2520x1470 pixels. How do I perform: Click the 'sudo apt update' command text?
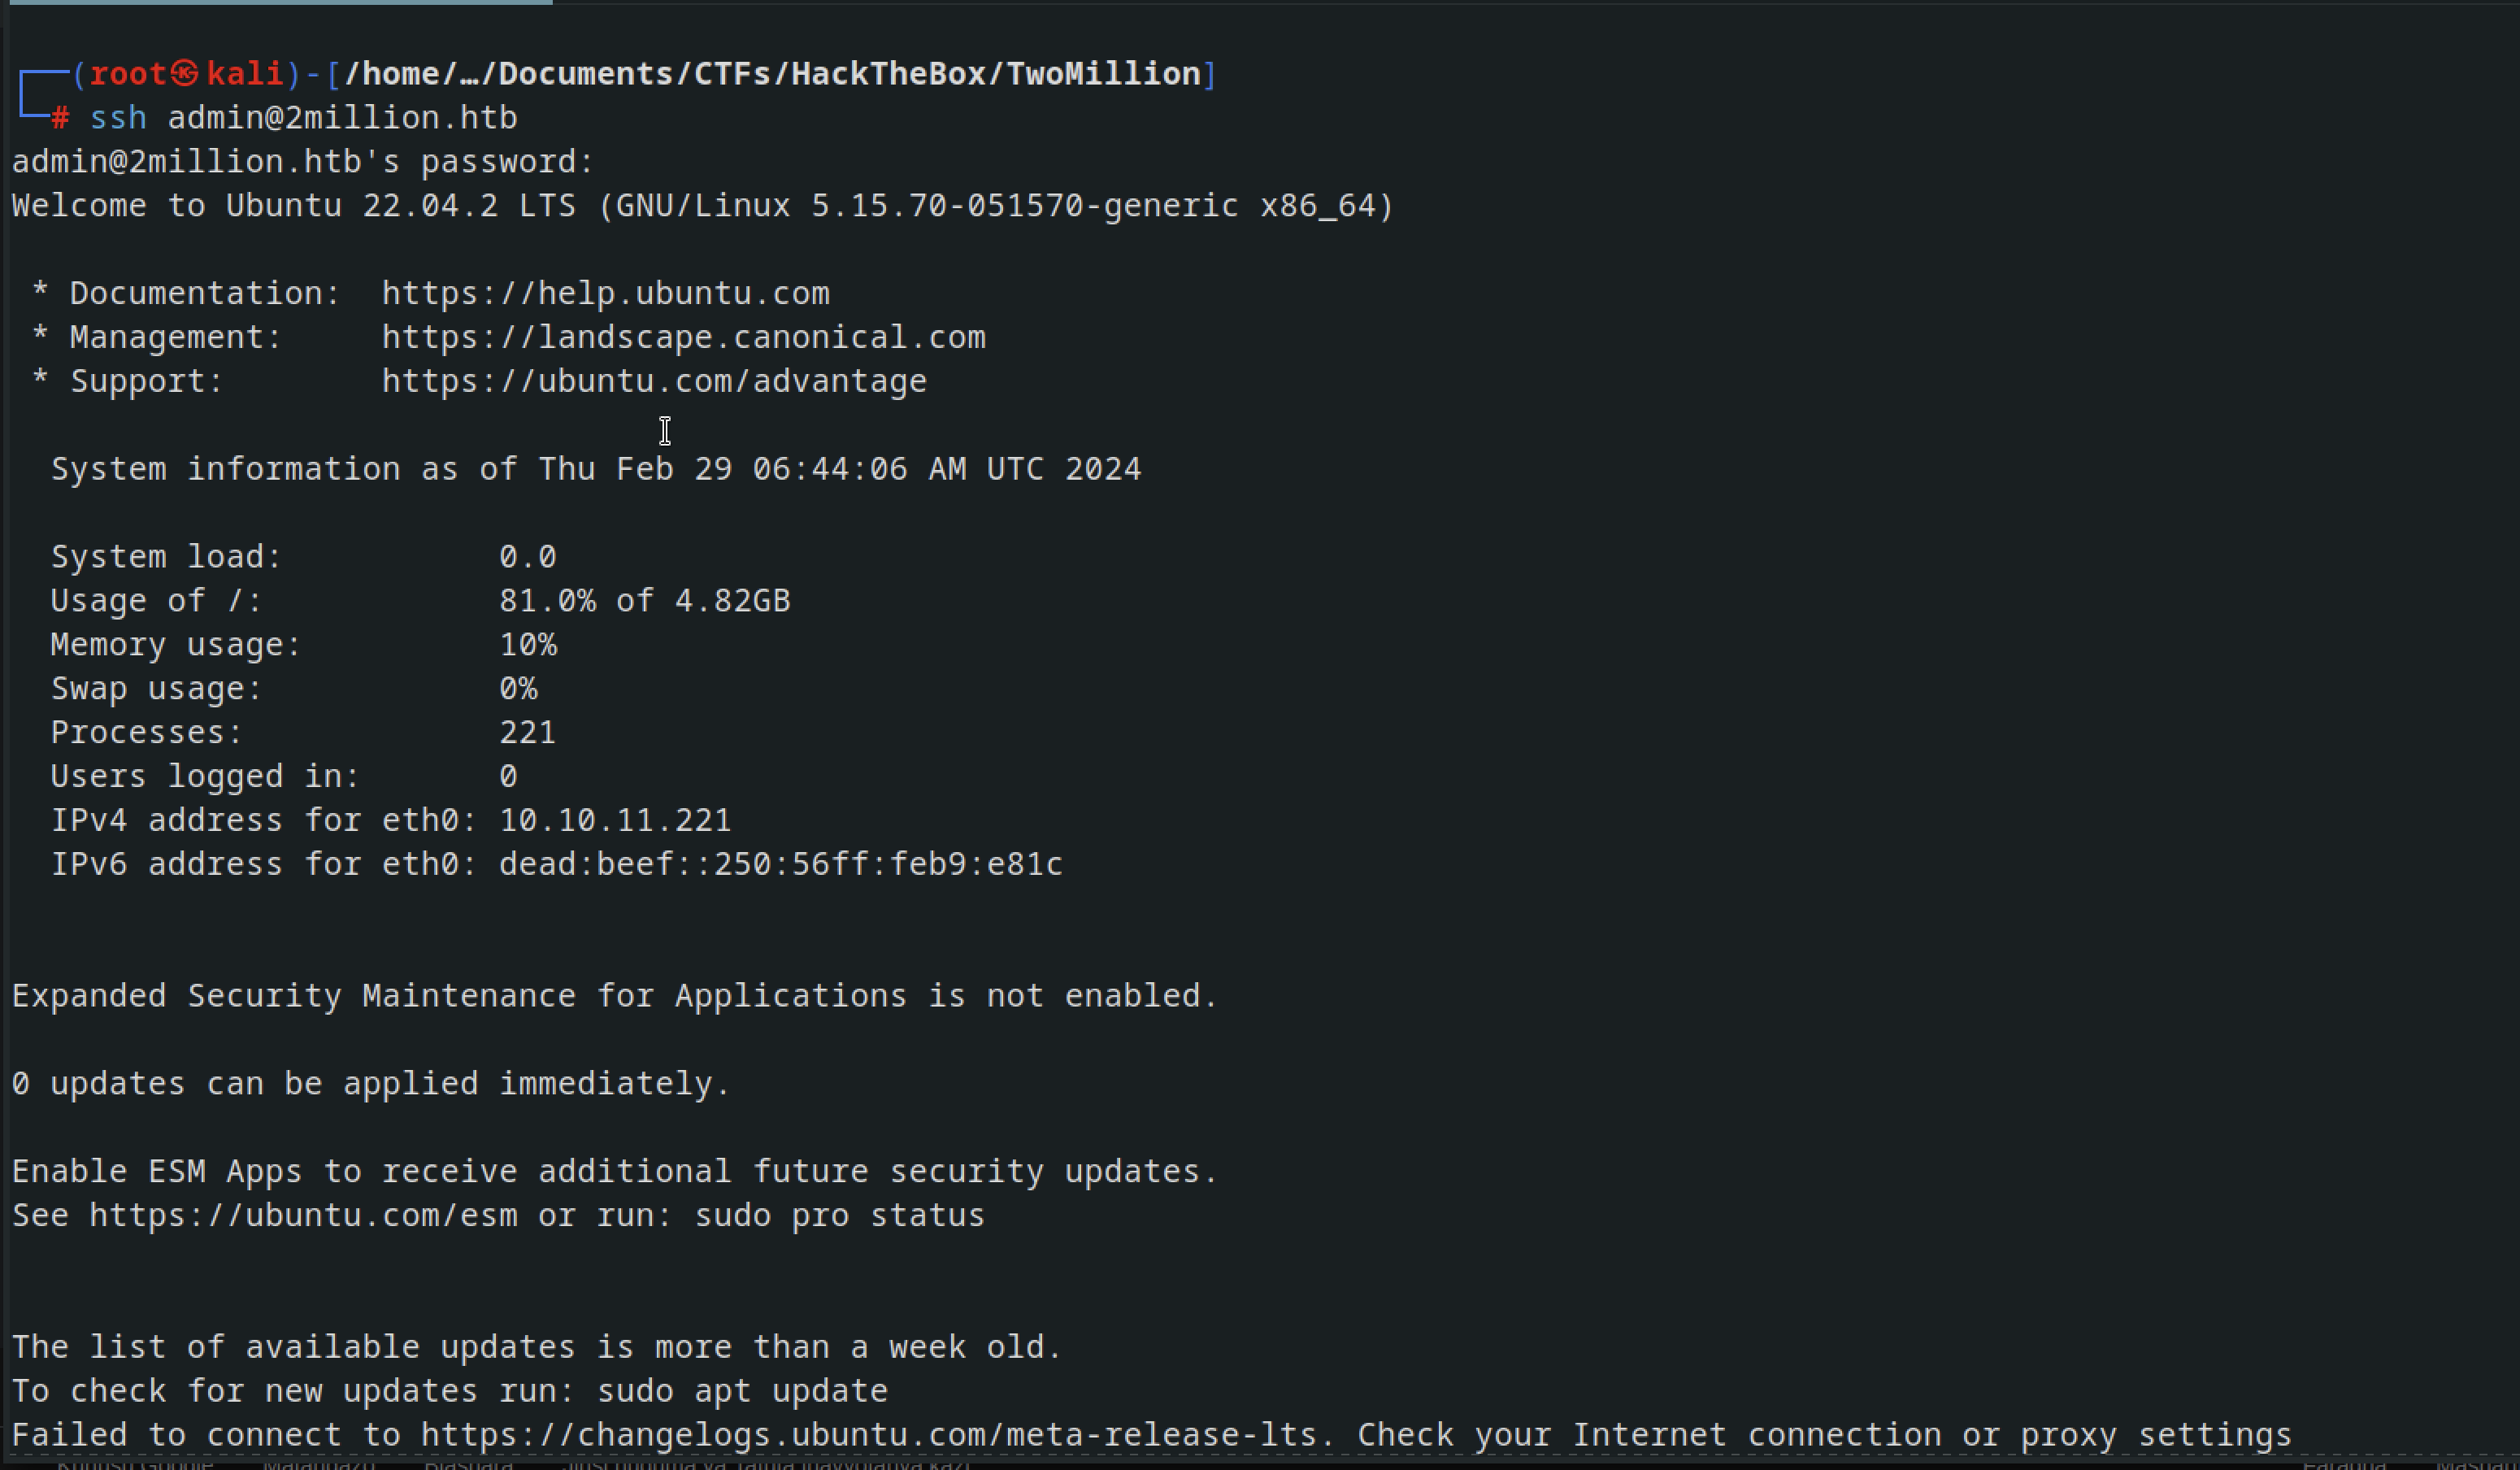742,1391
